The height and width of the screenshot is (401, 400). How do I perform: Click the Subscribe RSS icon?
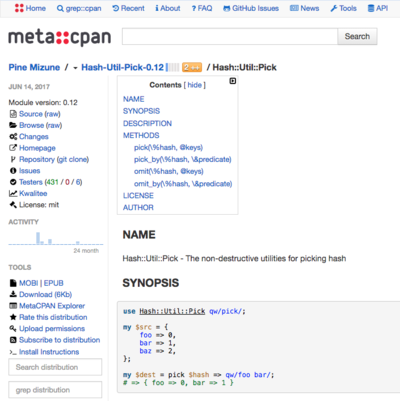click(x=13, y=340)
